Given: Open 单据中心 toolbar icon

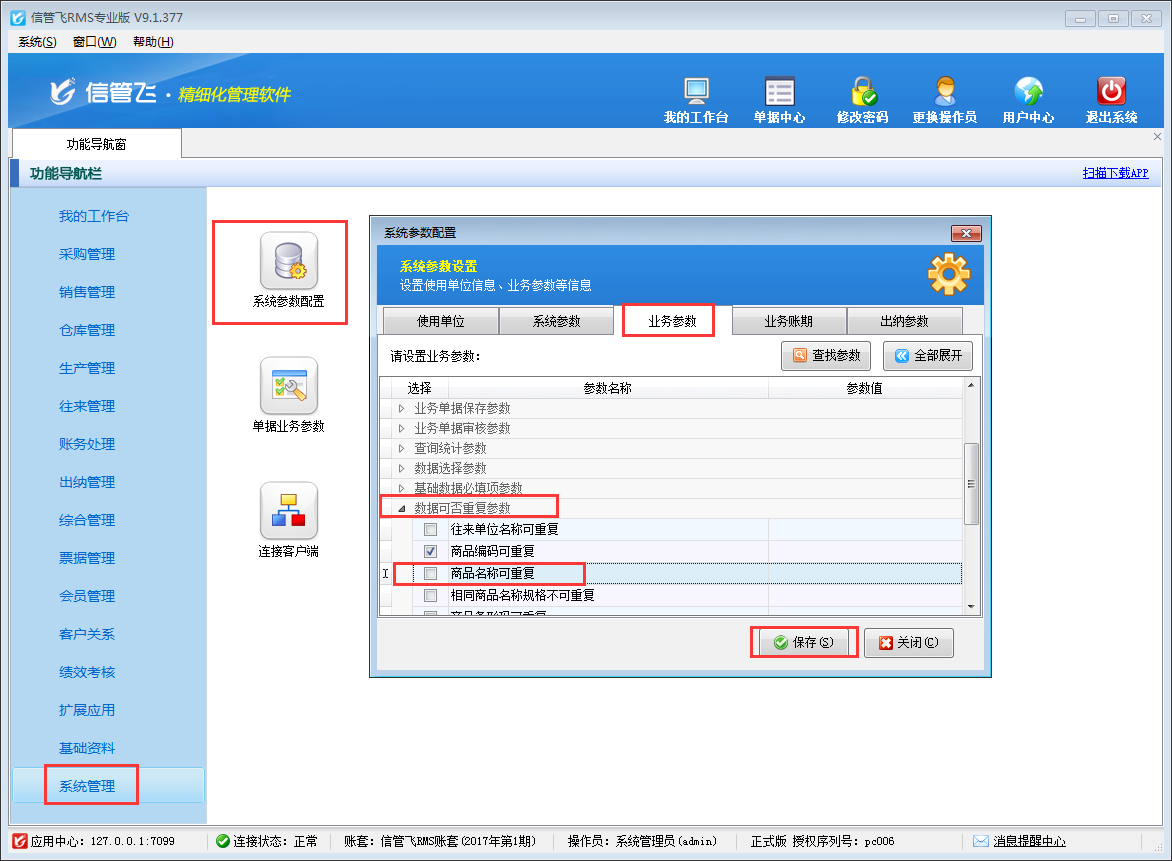Looking at the screenshot, I should (x=779, y=93).
